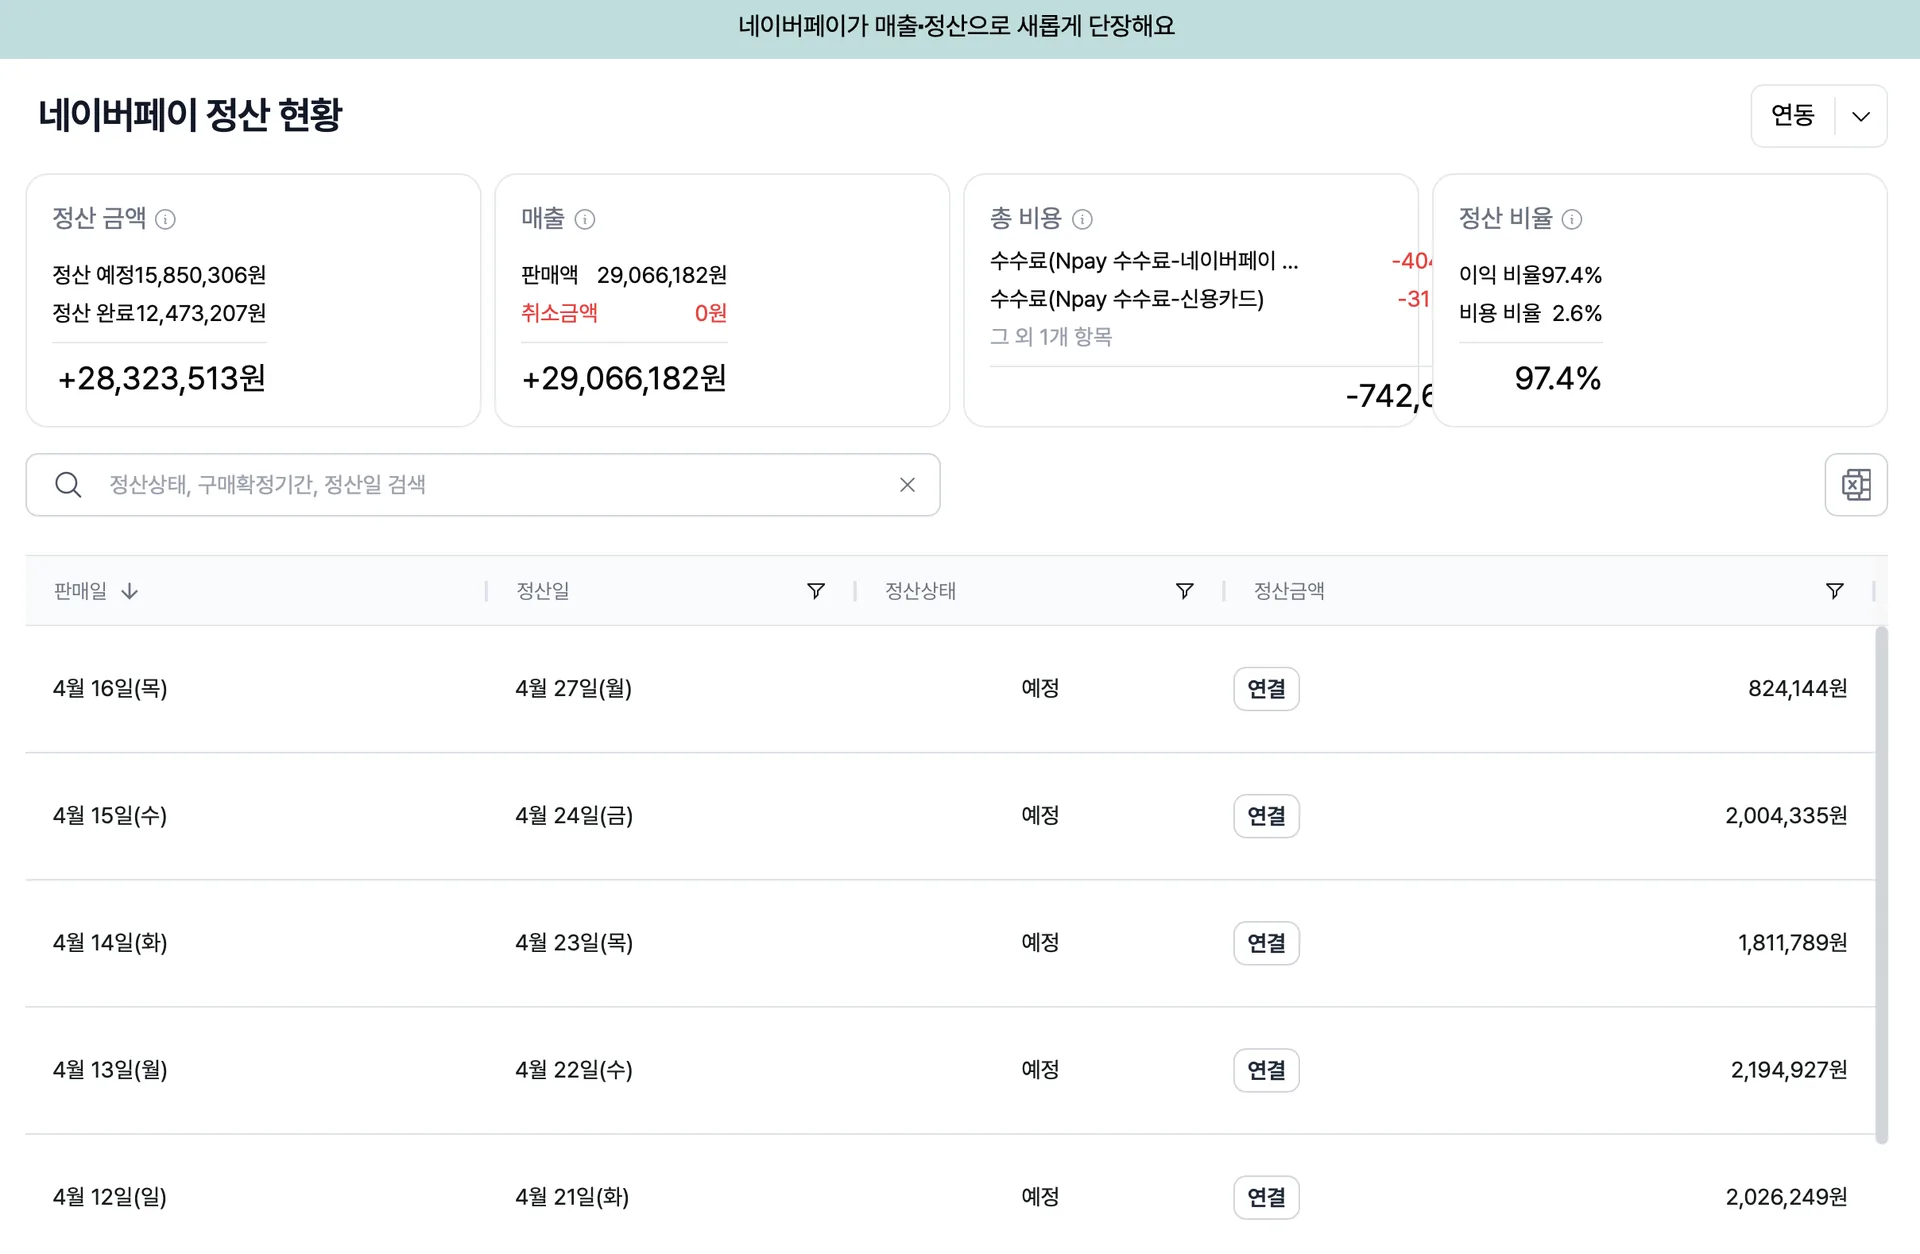
Task: Click settlement date 4월 21일(화)
Action: point(572,1196)
